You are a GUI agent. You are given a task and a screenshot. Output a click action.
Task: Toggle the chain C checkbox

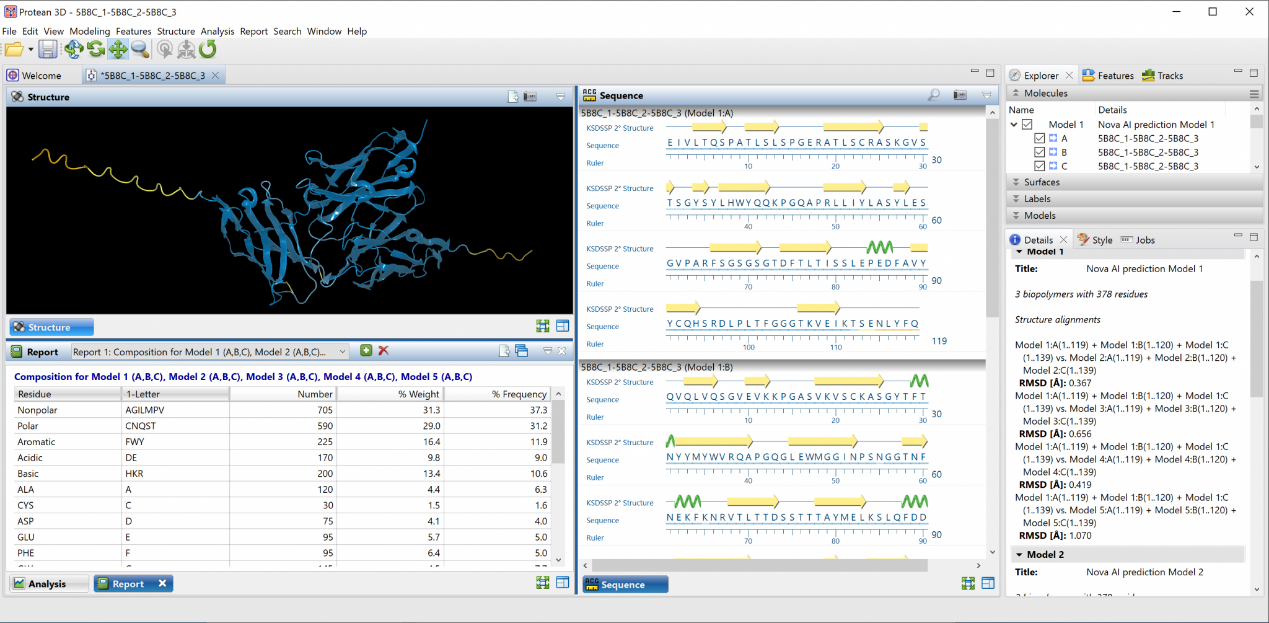click(1040, 166)
